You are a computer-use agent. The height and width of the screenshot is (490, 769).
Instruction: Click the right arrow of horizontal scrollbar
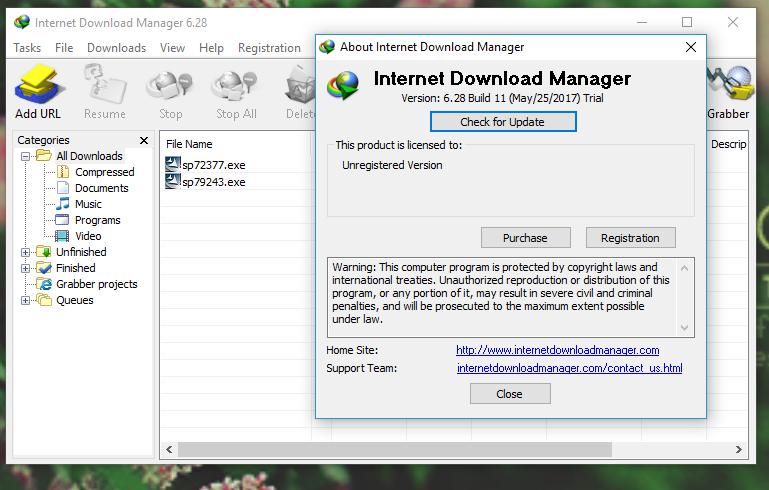(739, 449)
